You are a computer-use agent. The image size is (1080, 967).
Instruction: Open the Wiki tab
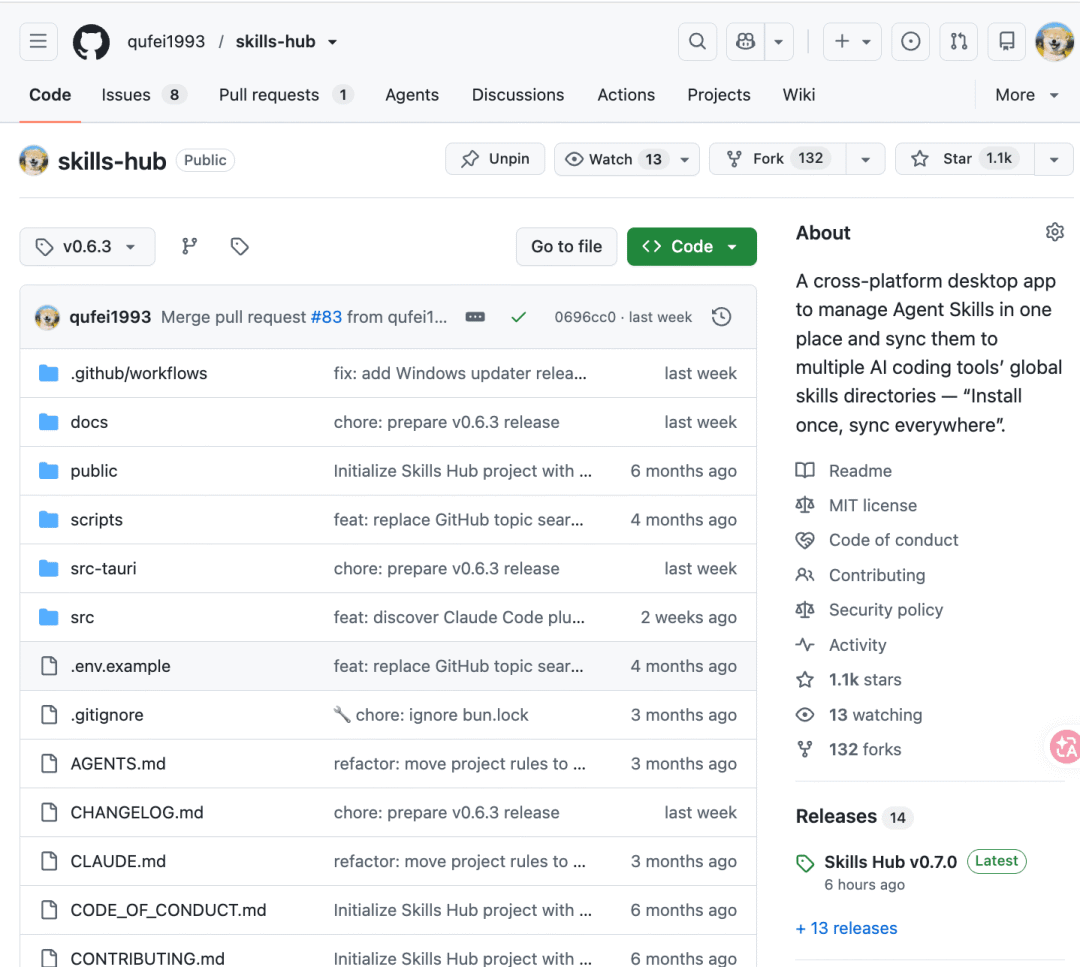point(799,94)
